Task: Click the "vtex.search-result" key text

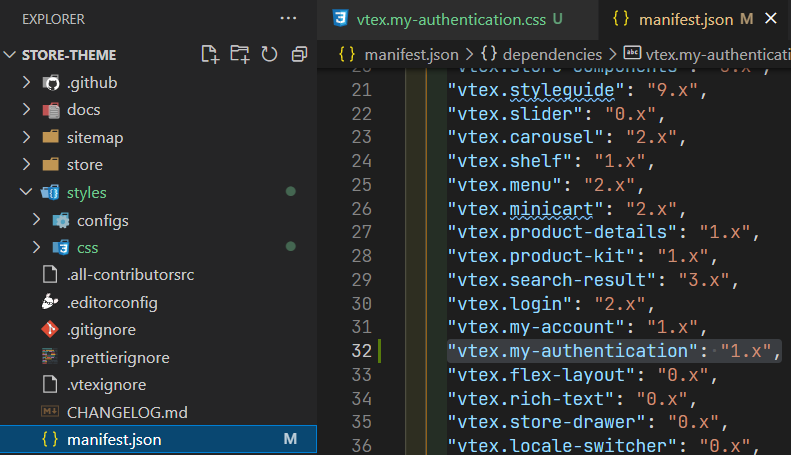Action: [x=552, y=279]
